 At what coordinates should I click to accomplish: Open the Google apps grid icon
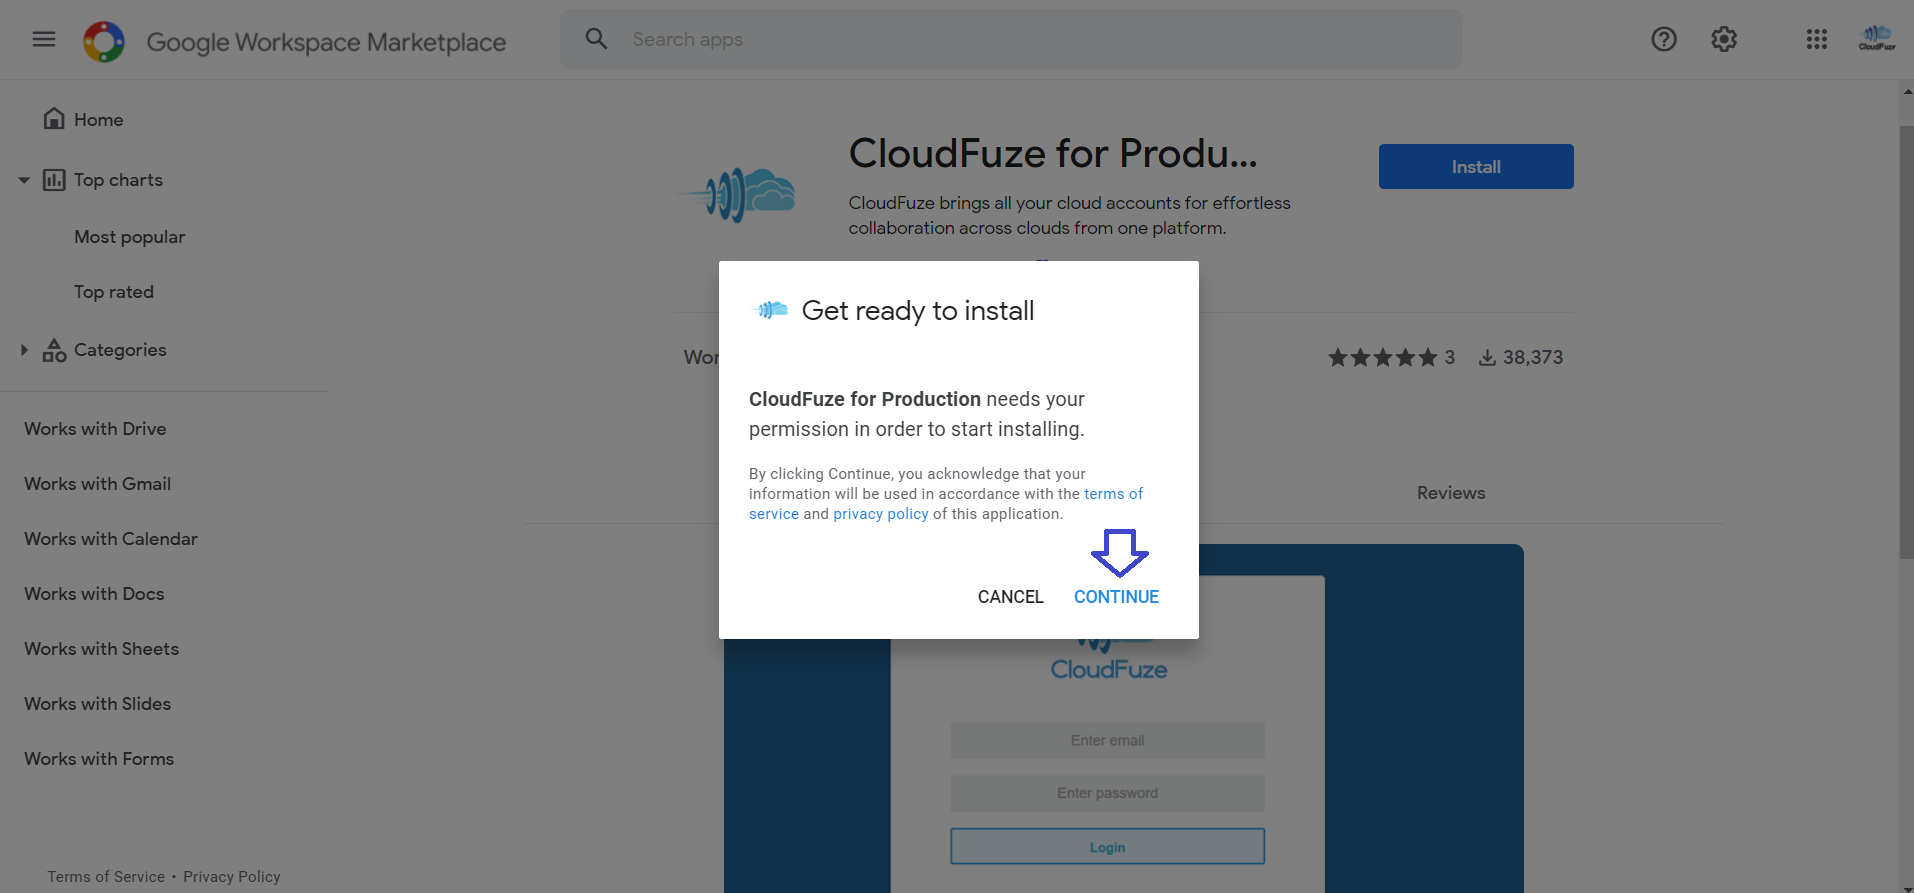(1817, 39)
